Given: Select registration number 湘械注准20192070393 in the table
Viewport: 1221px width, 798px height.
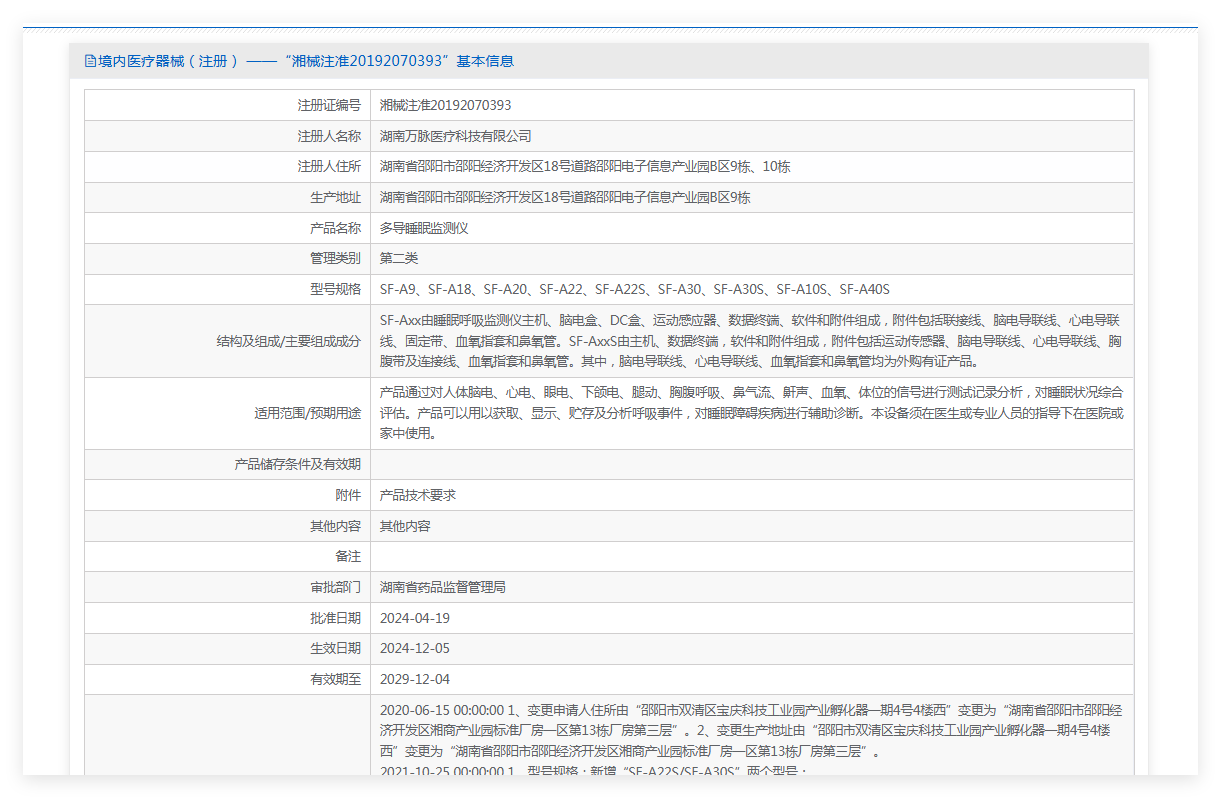Looking at the screenshot, I should (x=445, y=105).
